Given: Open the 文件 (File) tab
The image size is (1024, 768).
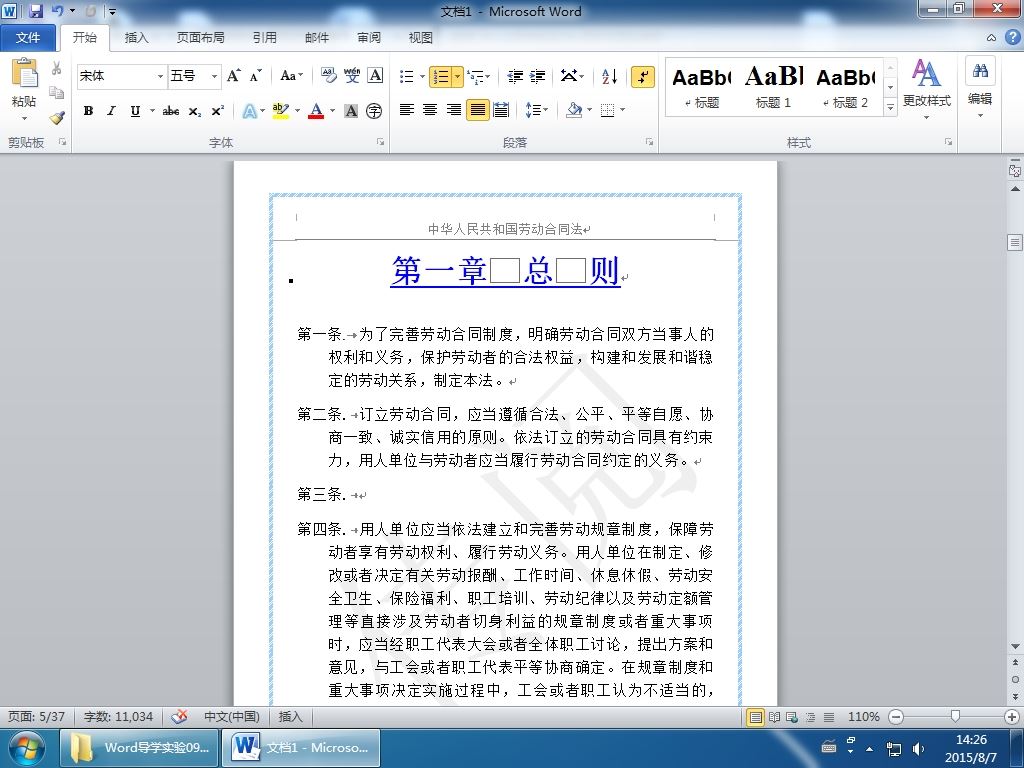Looking at the screenshot, I should point(27,38).
